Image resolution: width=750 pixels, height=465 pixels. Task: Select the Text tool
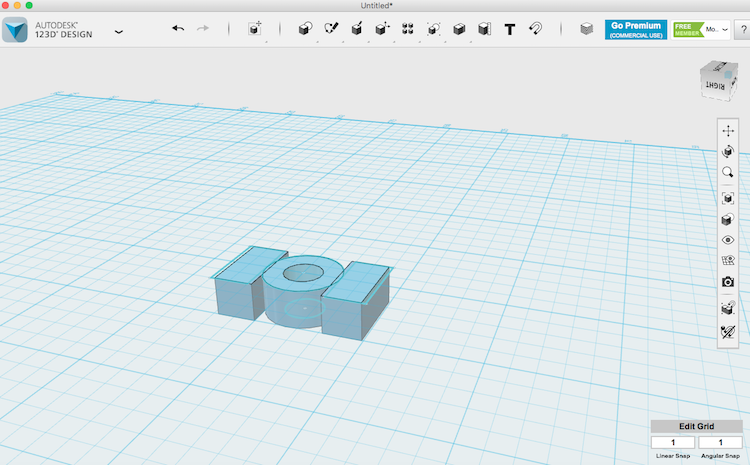tap(510, 30)
